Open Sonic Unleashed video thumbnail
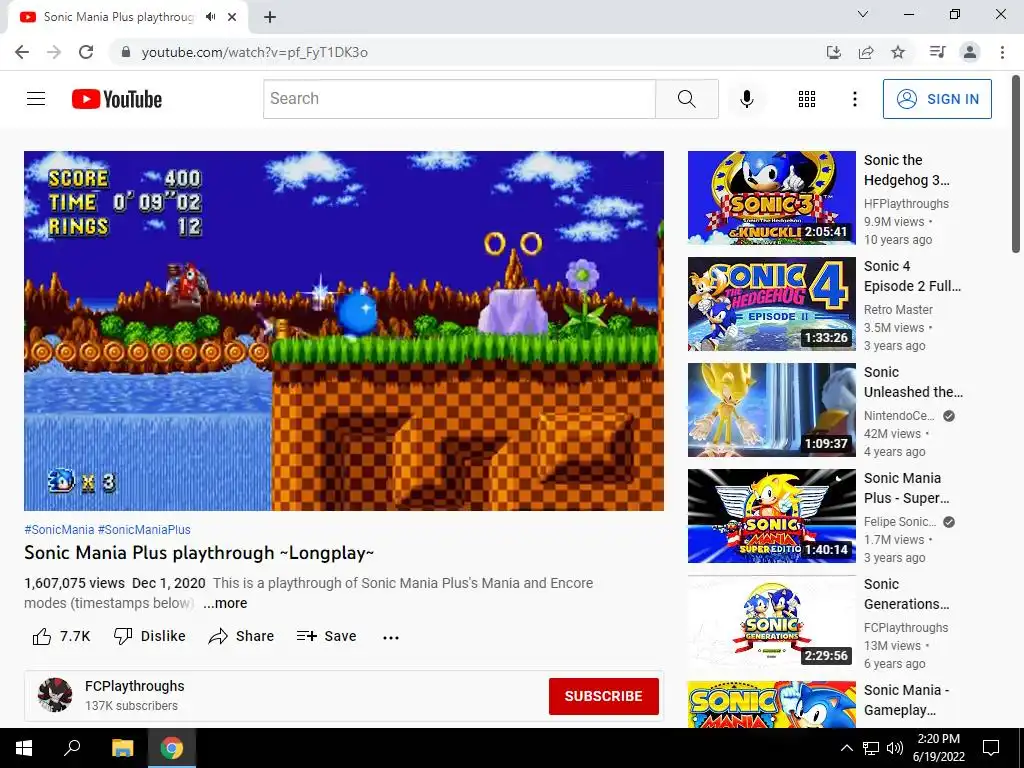 pyautogui.click(x=771, y=410)
